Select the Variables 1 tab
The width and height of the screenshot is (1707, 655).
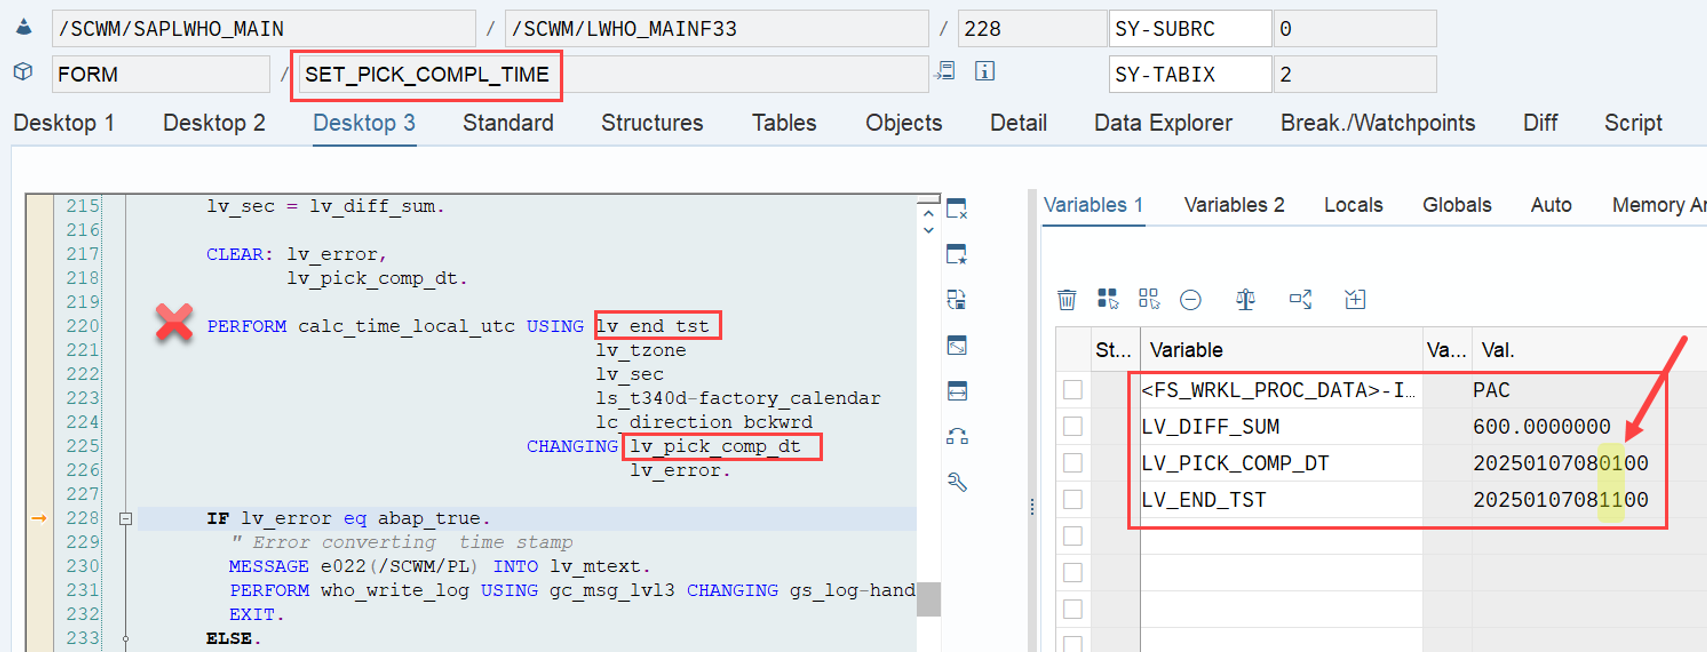tap(1093, 205)
